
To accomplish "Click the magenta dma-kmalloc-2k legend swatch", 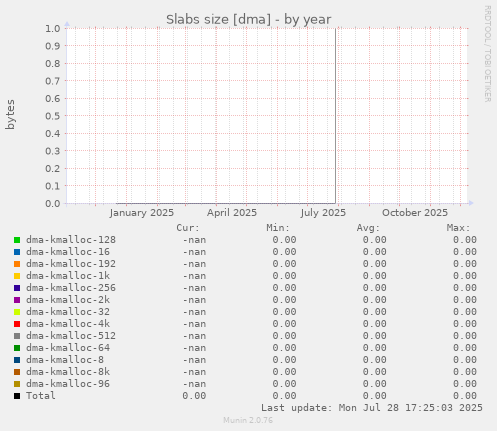I will point(17,300).
